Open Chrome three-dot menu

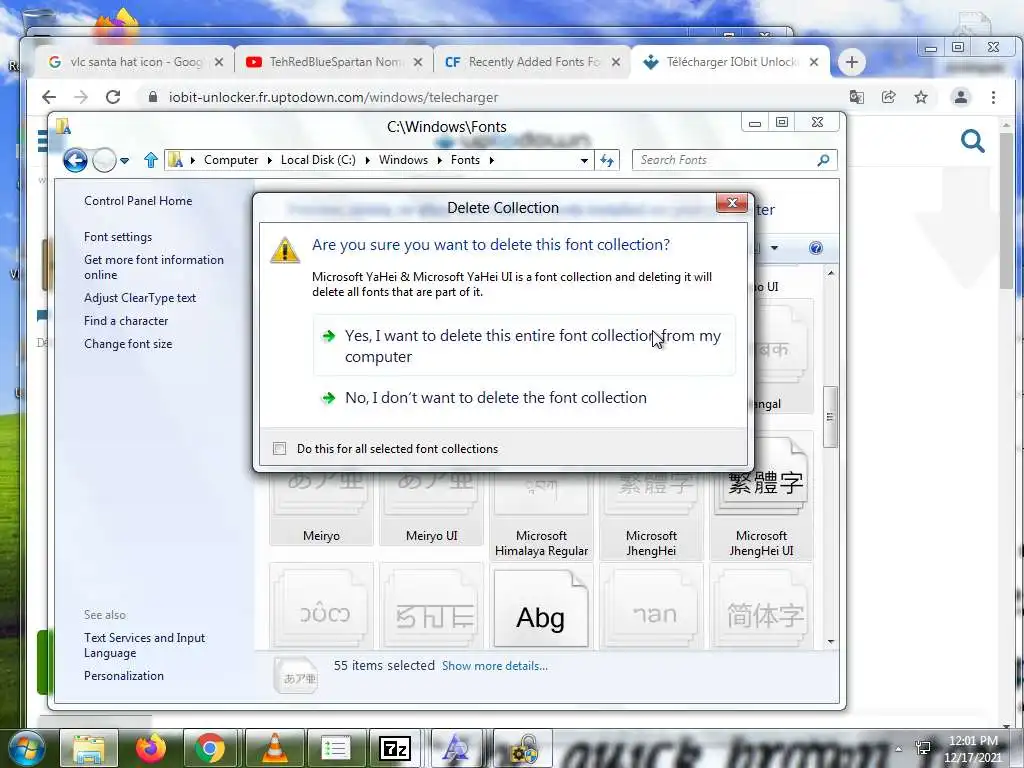coord(993,97)
